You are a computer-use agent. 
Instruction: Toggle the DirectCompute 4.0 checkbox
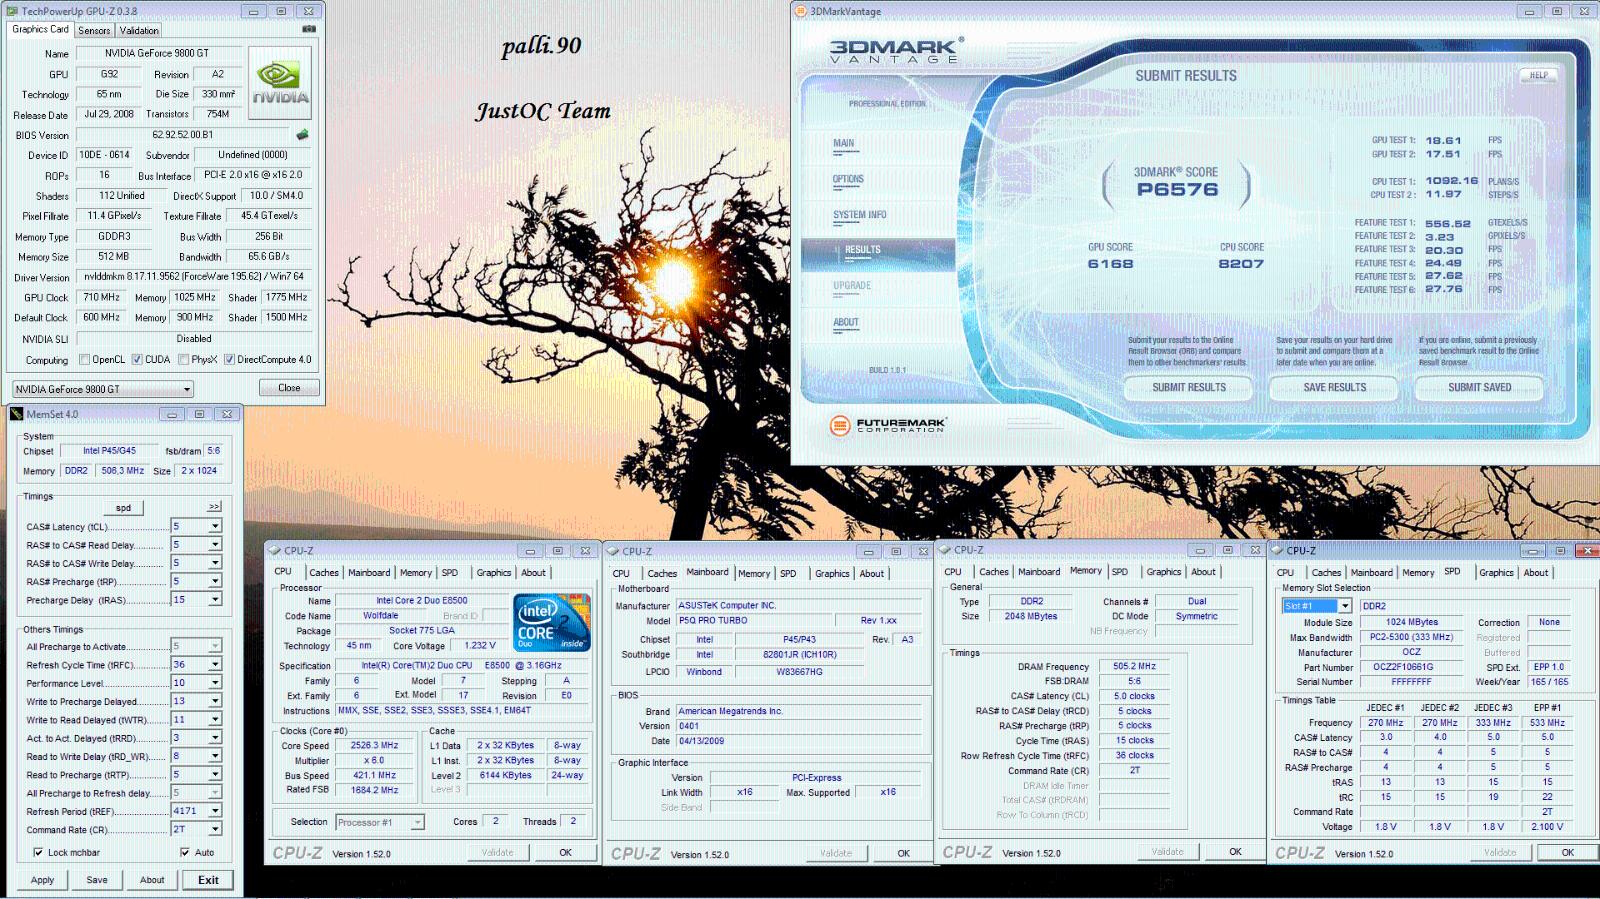pyautogui.click(x=230, y=360)
